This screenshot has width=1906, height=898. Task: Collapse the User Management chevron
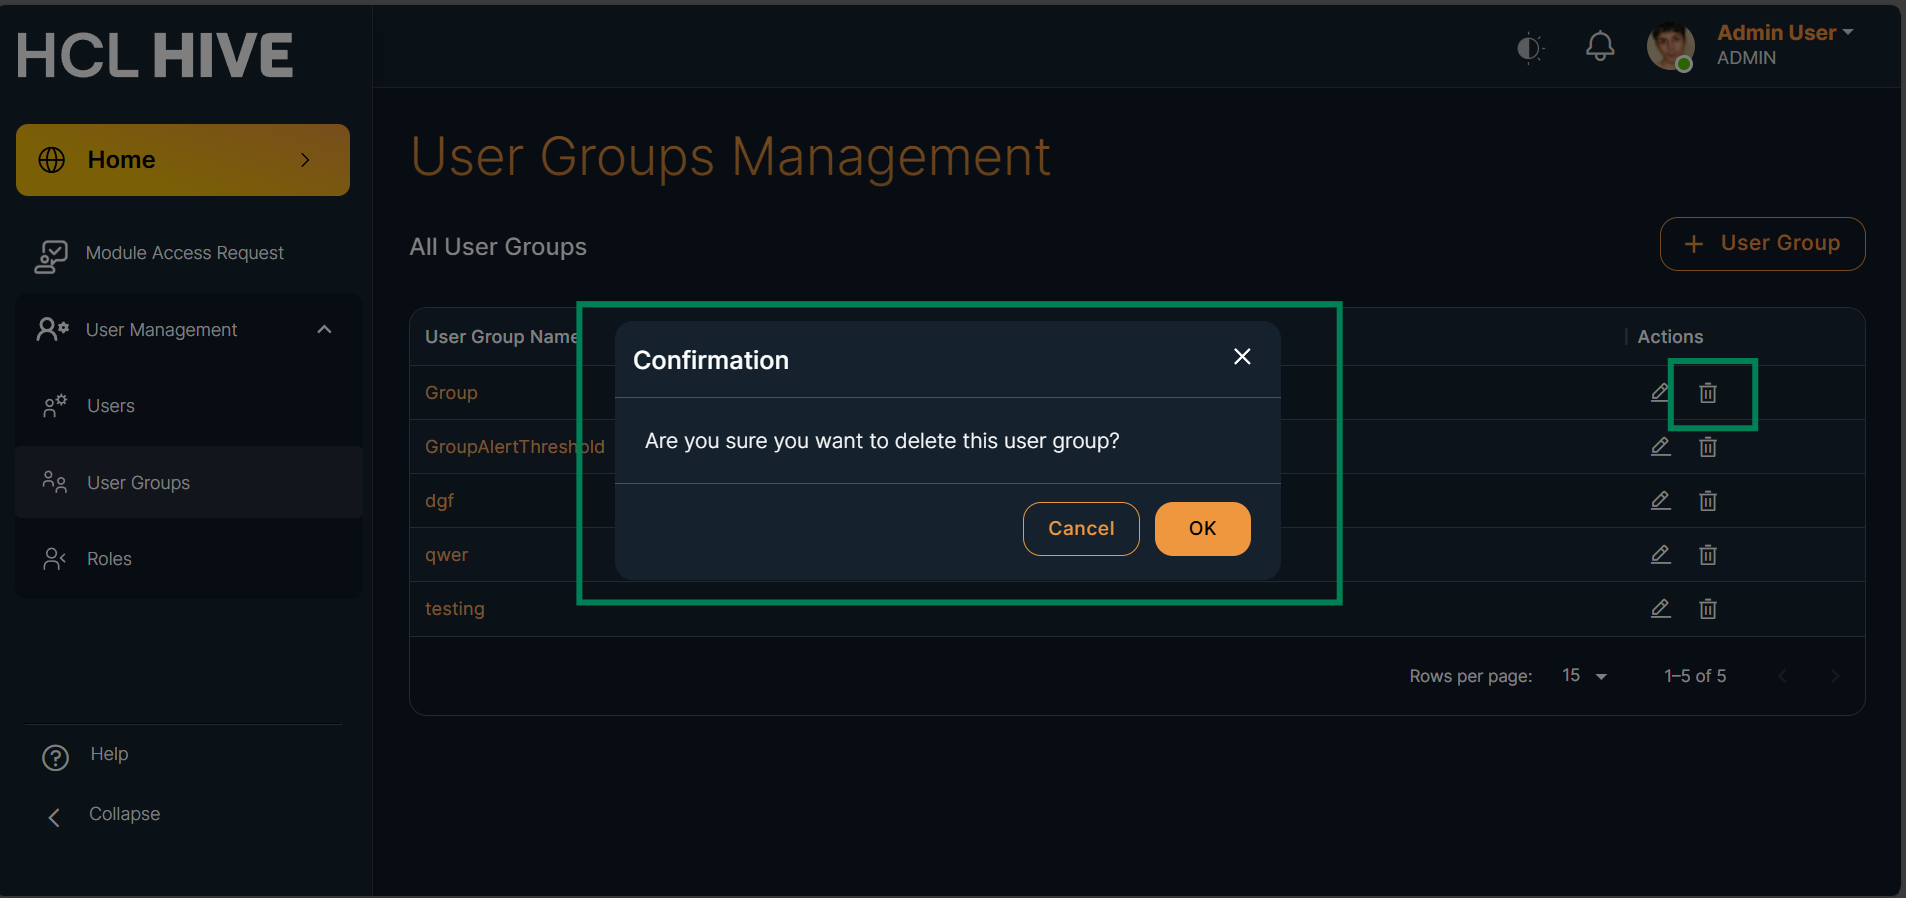point(324,329)
